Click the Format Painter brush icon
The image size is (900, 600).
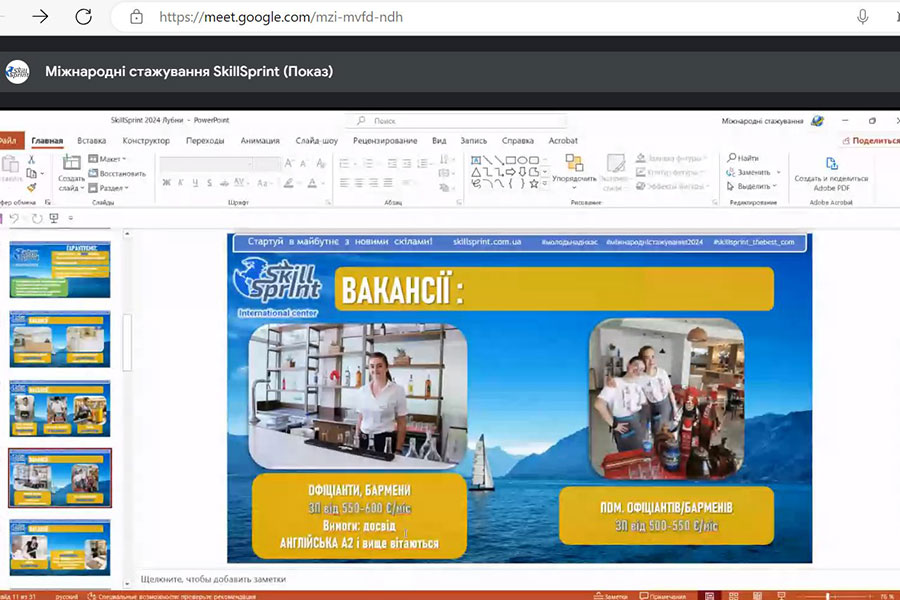[32, 187]
